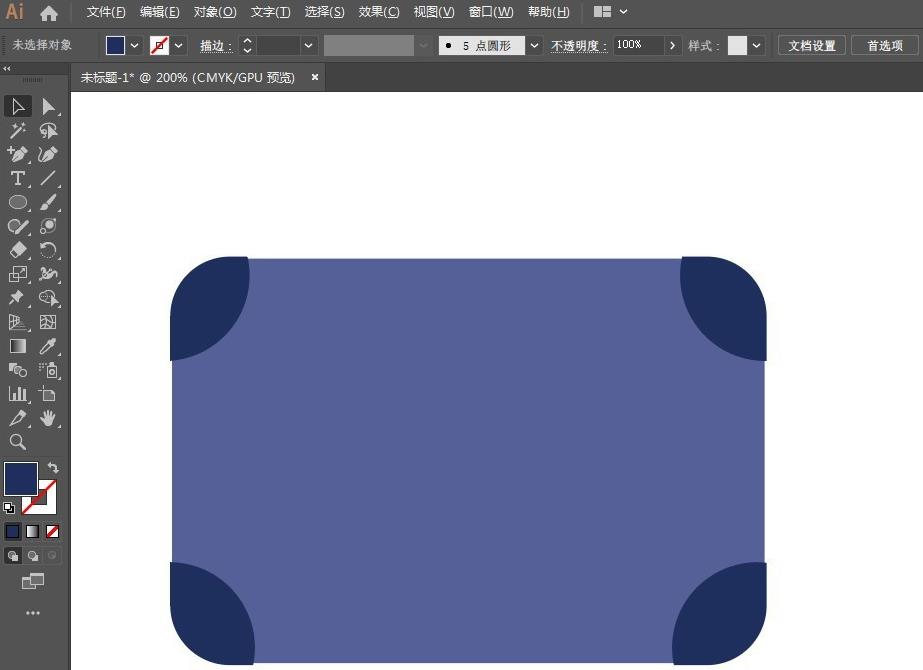The width and height of the screenshot is (923, 670).
Task: Select the Eraser tool
Action: (x=18, y=250)
